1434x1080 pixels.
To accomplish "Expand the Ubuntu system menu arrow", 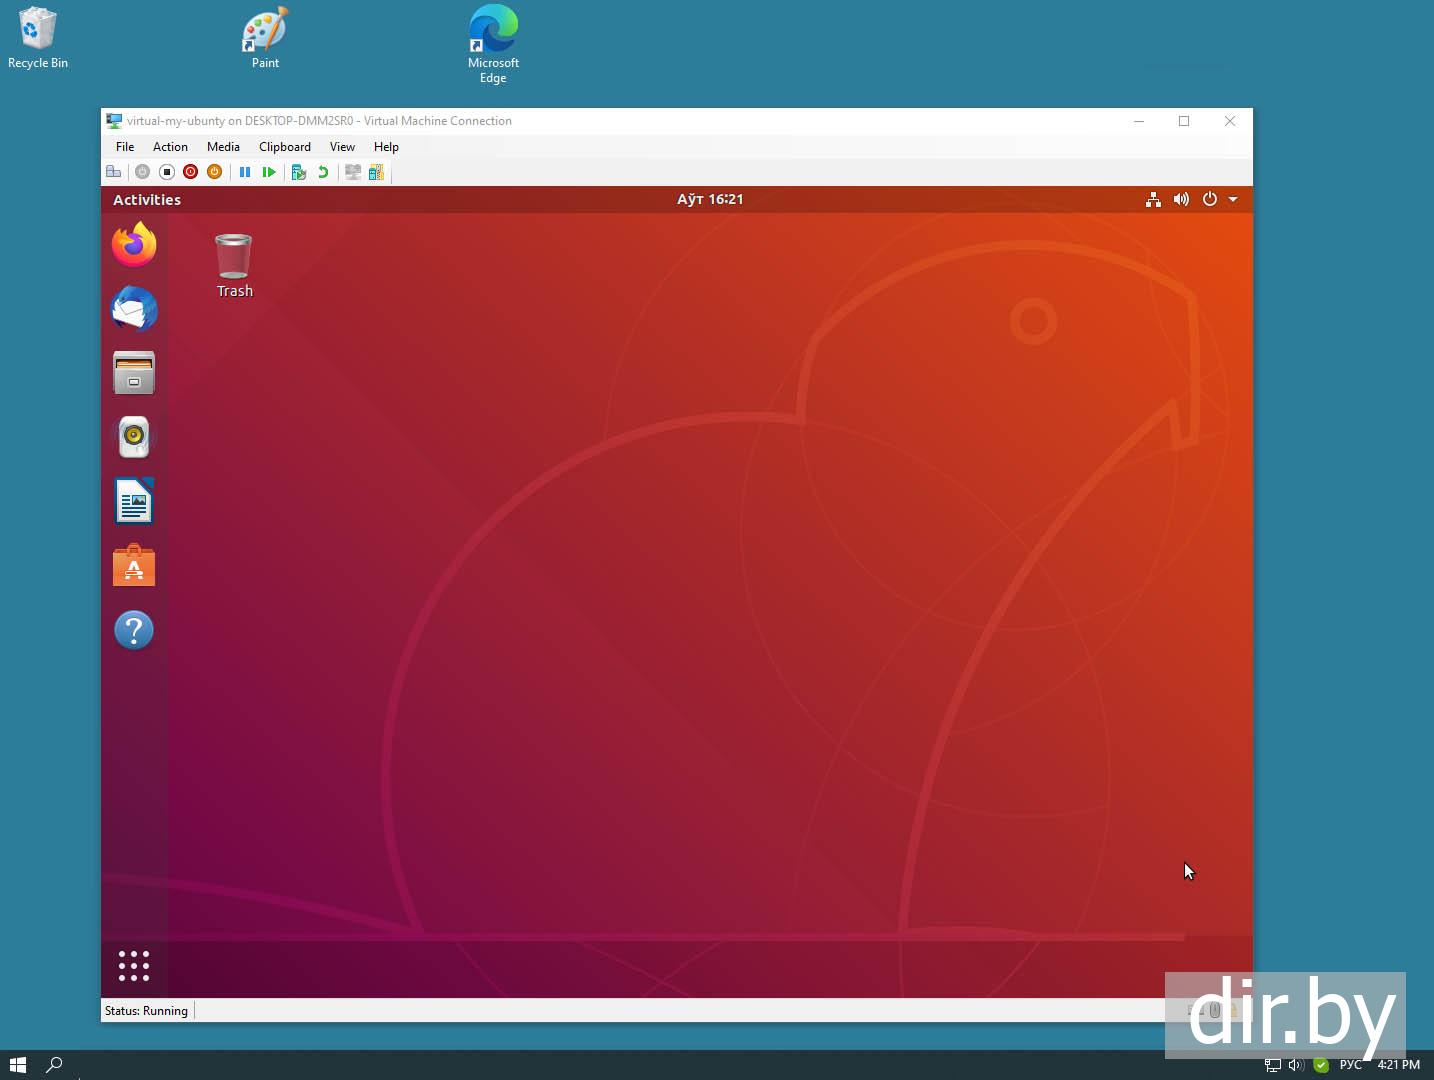I will 1233,199.
